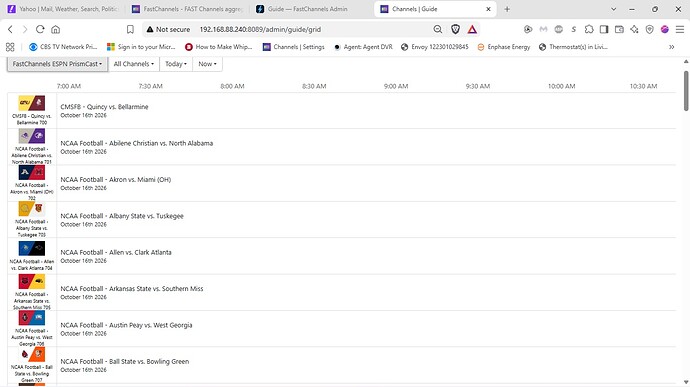
Task: Open the Agent: Agent DVR bookmark
Action: [x=363, y=47]
